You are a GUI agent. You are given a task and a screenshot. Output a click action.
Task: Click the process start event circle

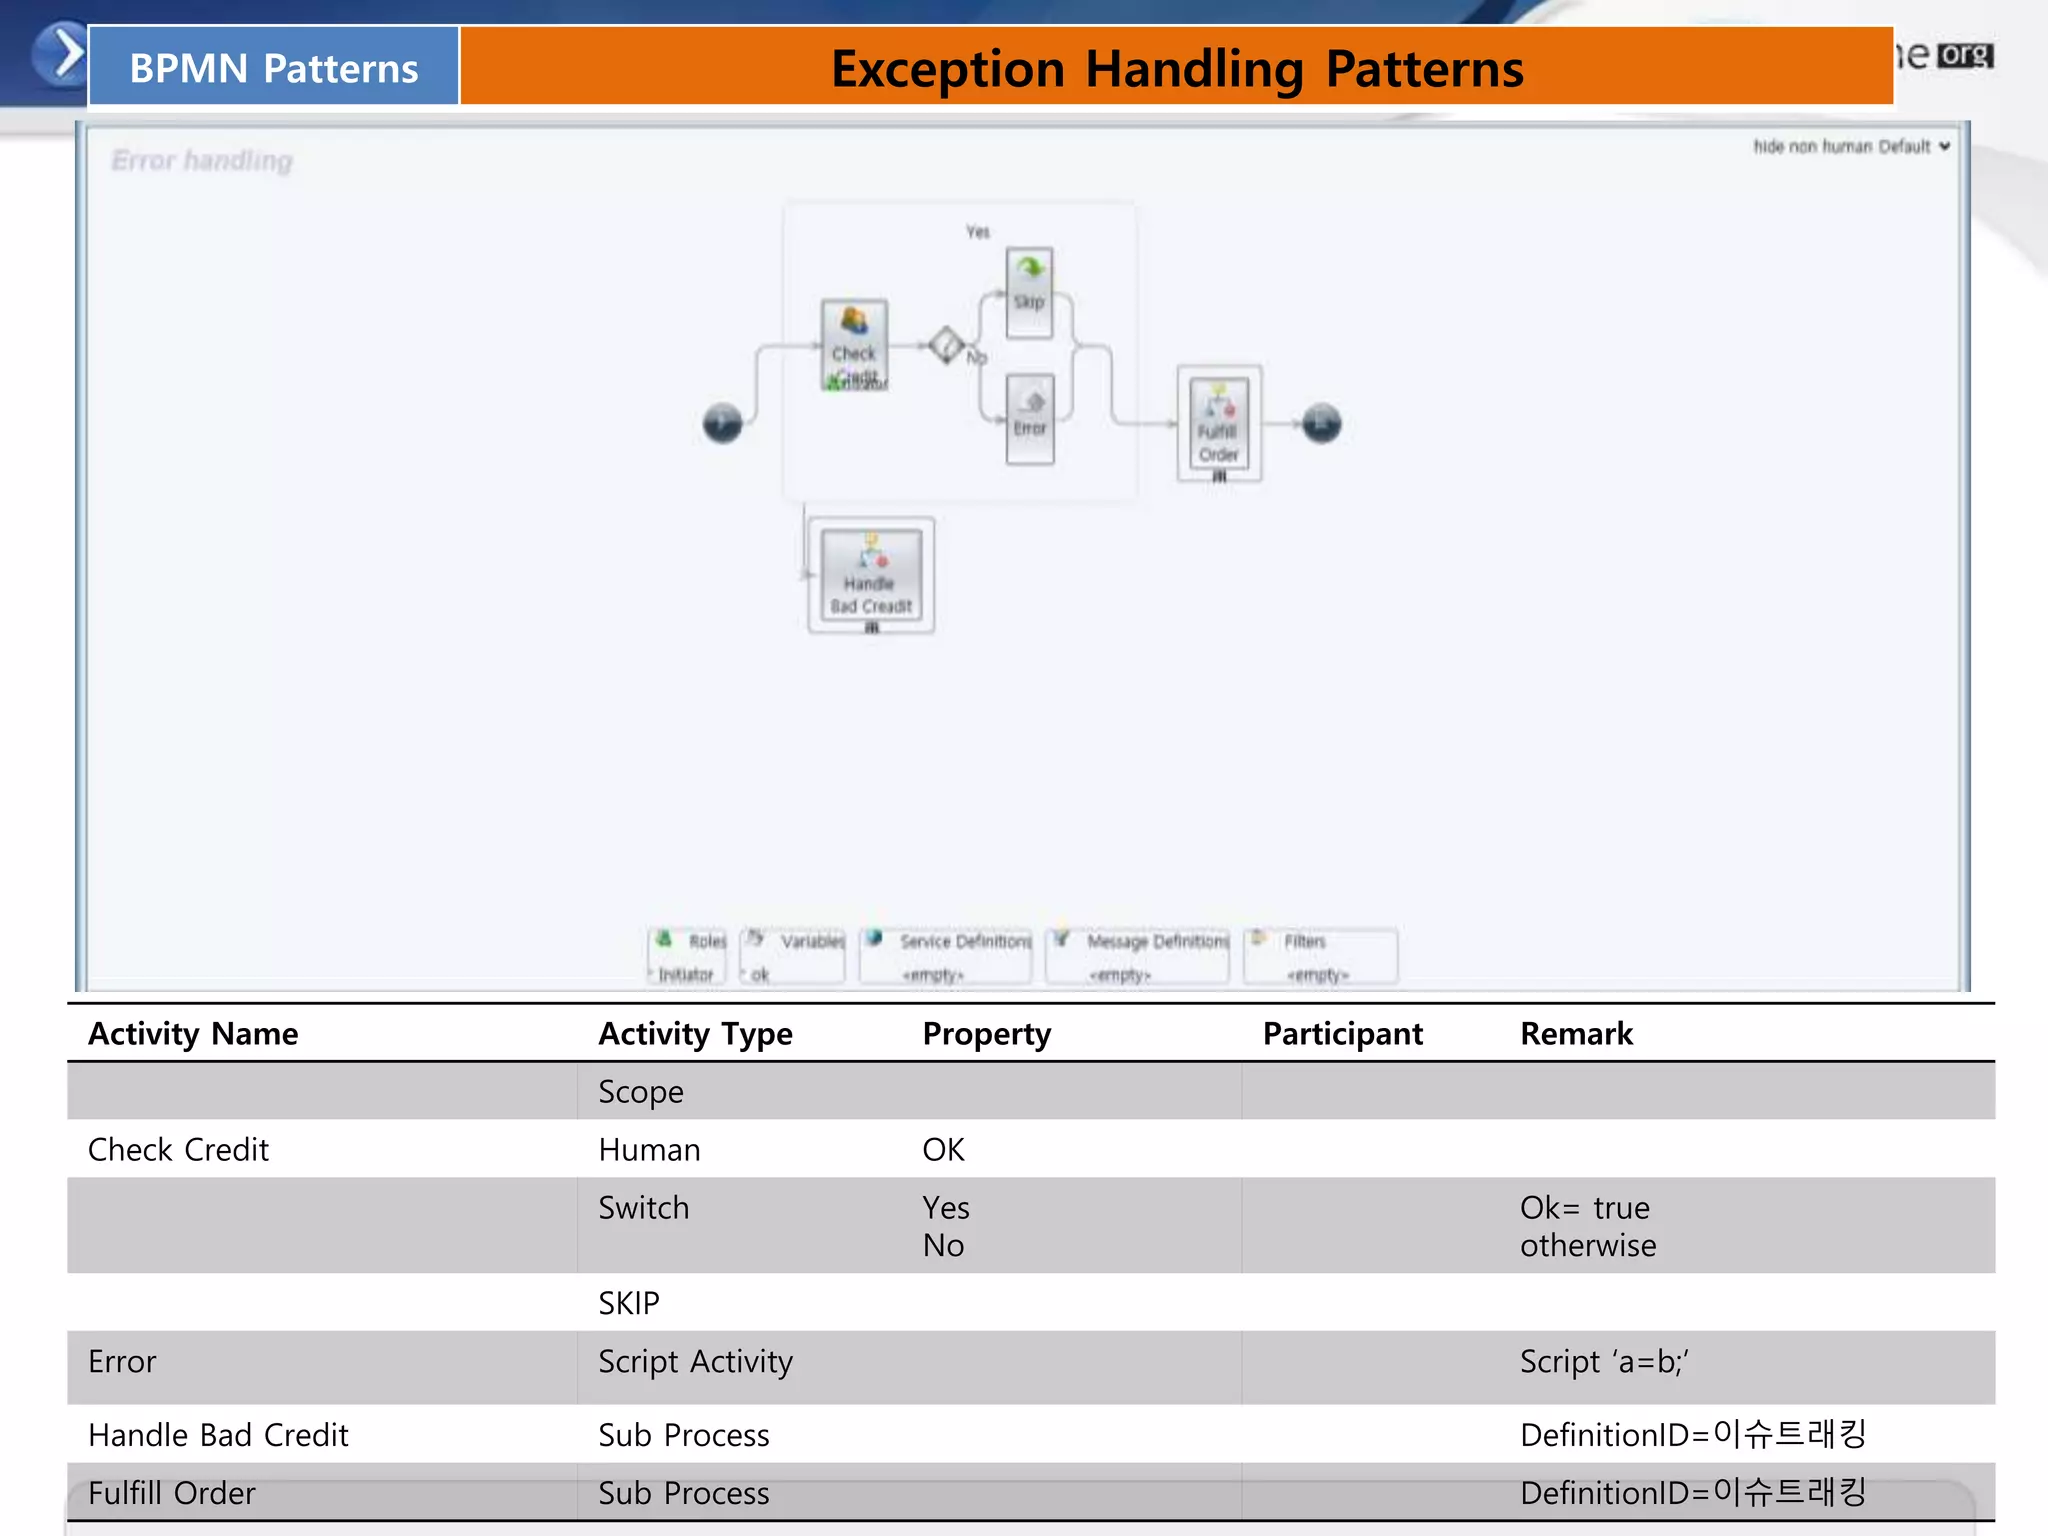[x=722, y=423]
